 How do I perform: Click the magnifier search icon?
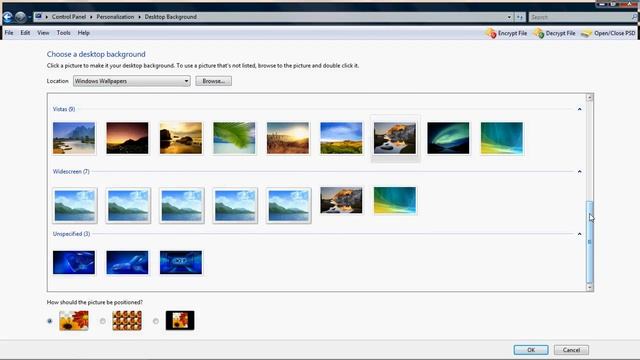pos(634,17)
